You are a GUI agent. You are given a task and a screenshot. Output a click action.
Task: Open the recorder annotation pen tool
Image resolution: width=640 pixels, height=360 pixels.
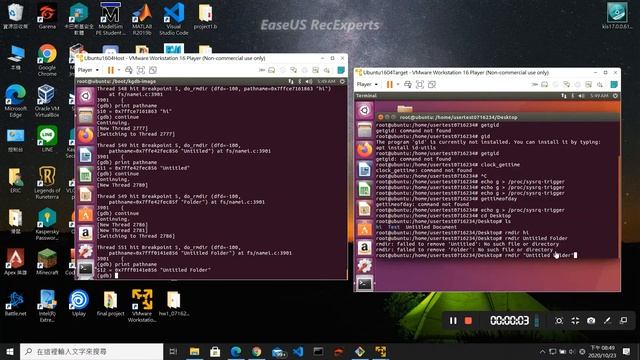[607, 320]
